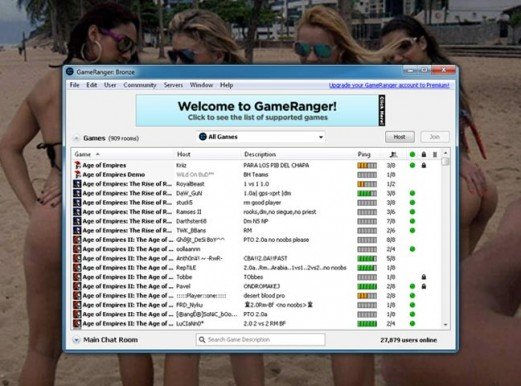
Task: Click the Join button
Action: pyautogui.click(x=435, y=137)
